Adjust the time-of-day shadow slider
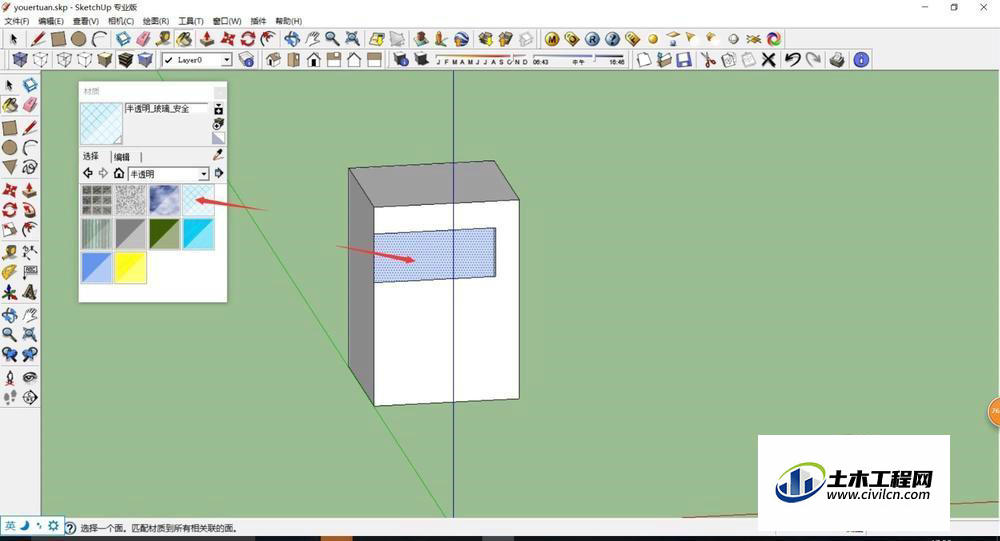This screenshot has height=541, width=1000. coord(578,60)
